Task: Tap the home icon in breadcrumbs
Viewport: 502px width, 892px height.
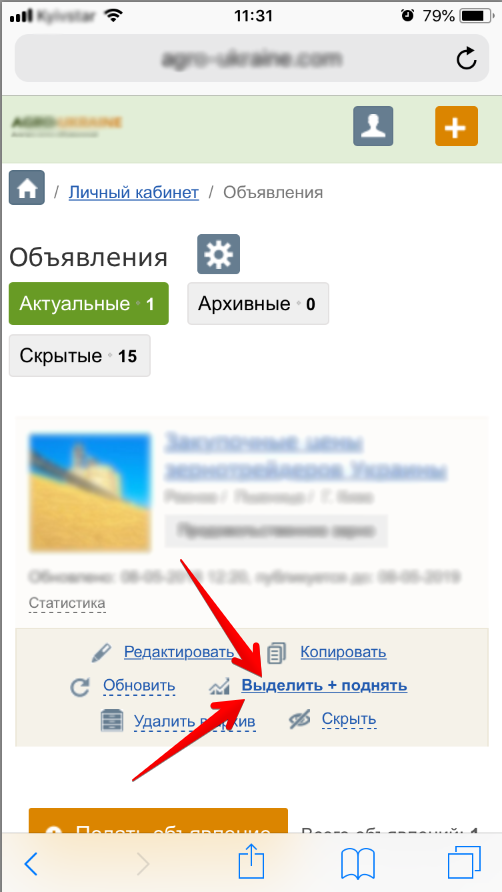Action: pyautogui.click(x=27, y=187)
